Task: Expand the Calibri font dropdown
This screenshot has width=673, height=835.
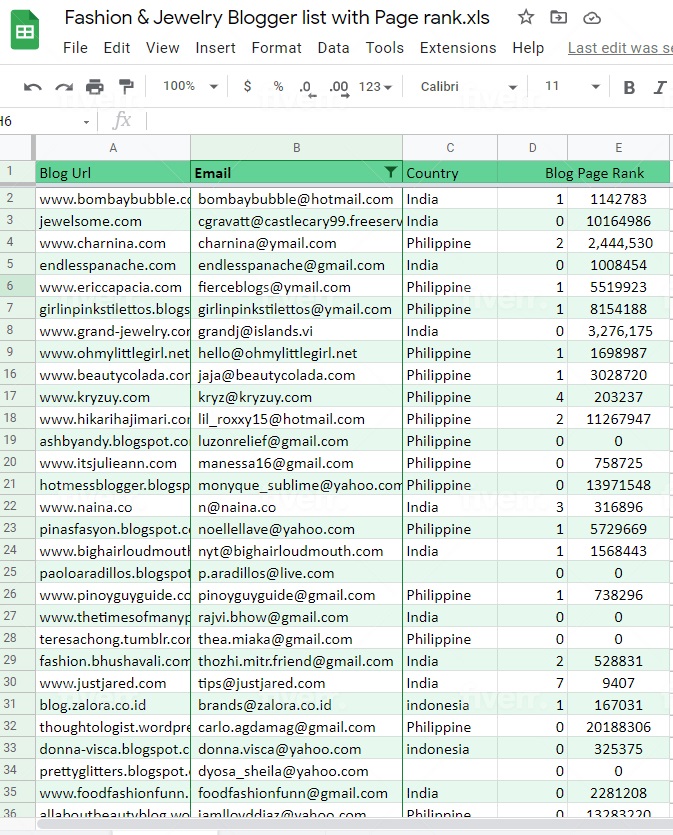Action: point(468,87)
